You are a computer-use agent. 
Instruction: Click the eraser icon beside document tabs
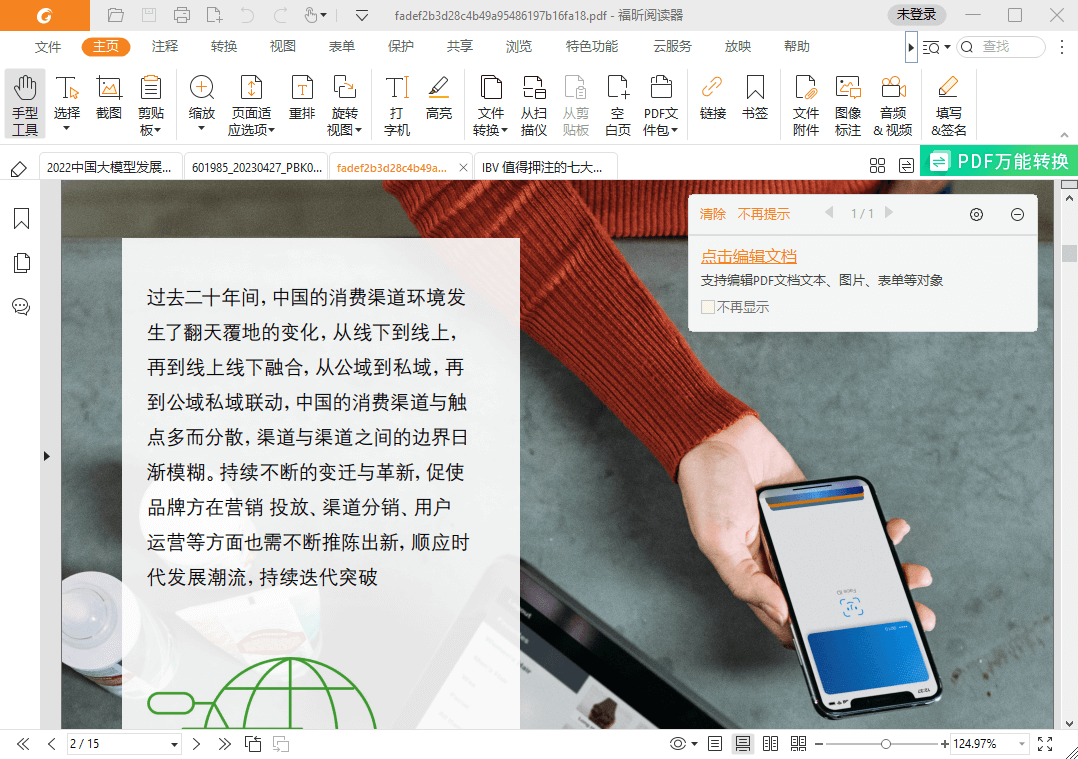pos(19,168)
